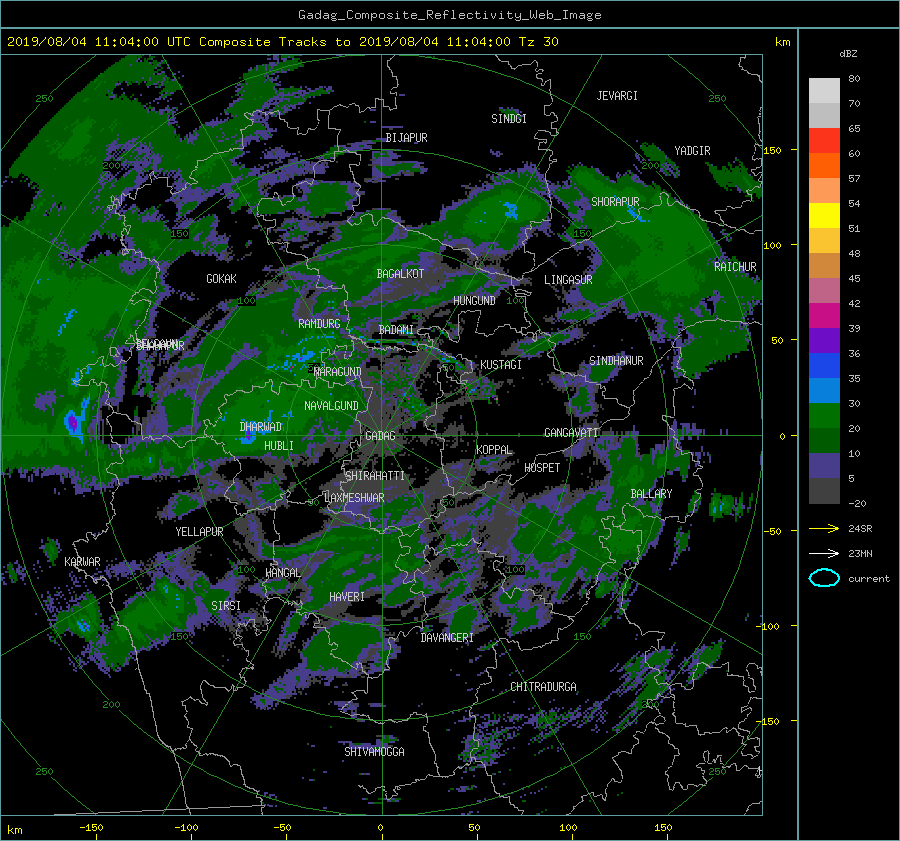
Task: Pick the bright green swatch between 30 and 20 dBZ
Action: coord(824,415)
